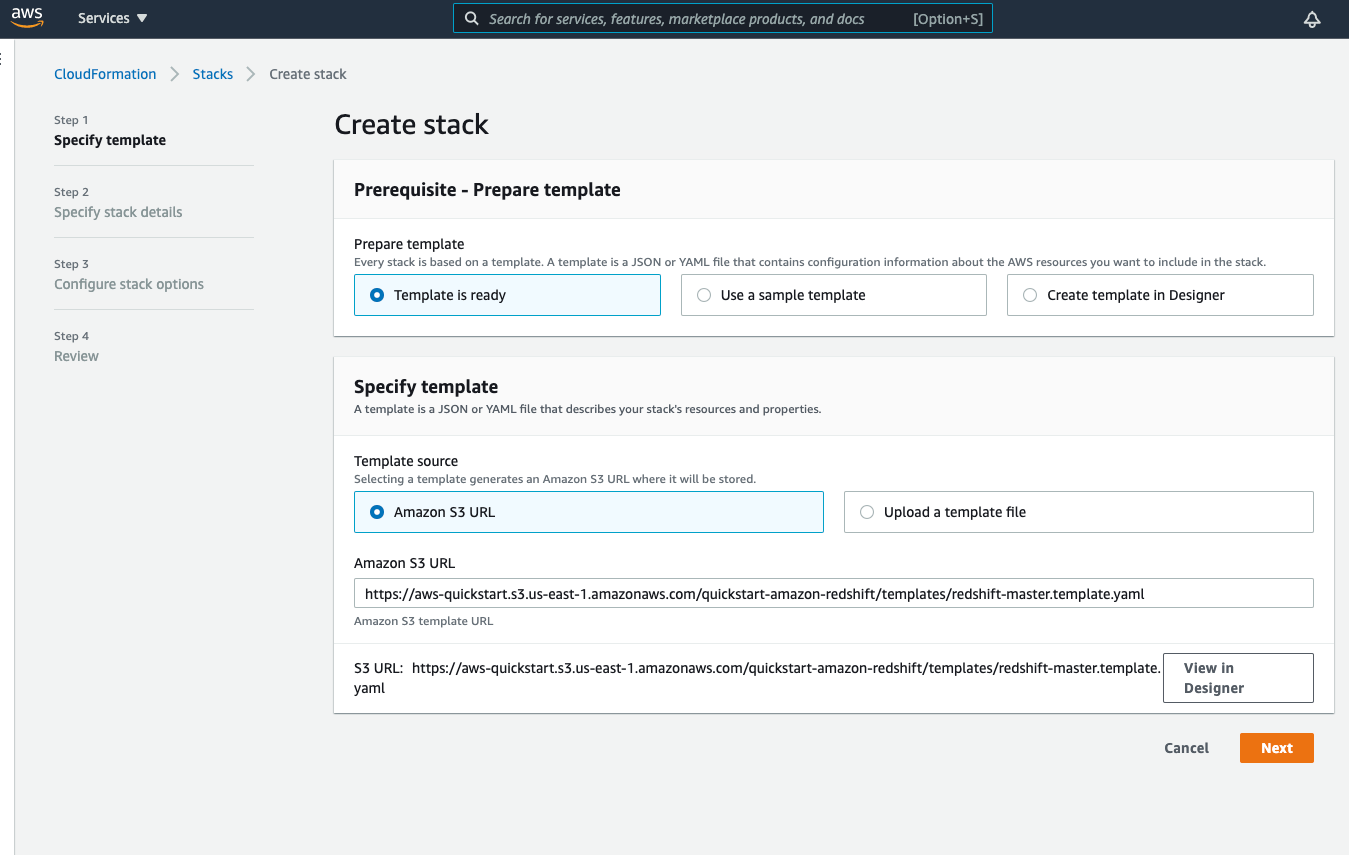Expand the collapsed left side navigation handle
This screenshot has width=1349, height=855.
pyautogui.click(x=3, y=59)
